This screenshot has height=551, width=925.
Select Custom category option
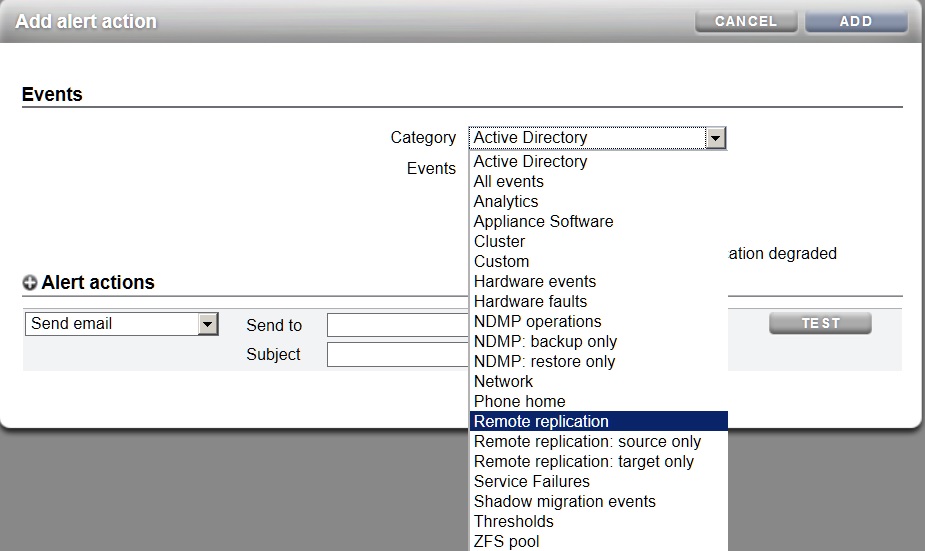(599, 261)
